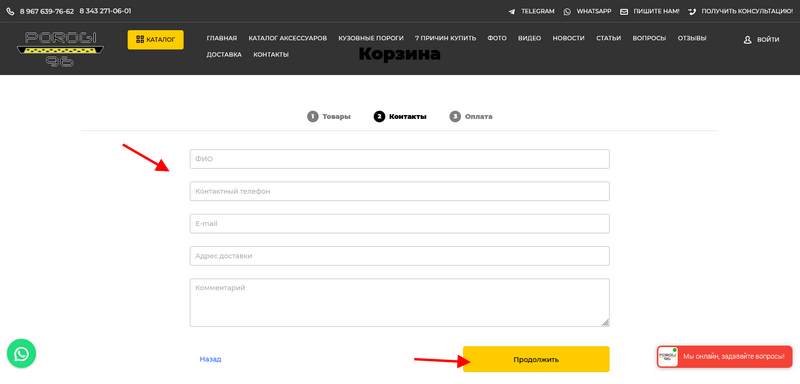This screenshot has height=384, width=800.
Task: Open the Мы онлайн chat widget
Action: [x=724, y=357]
